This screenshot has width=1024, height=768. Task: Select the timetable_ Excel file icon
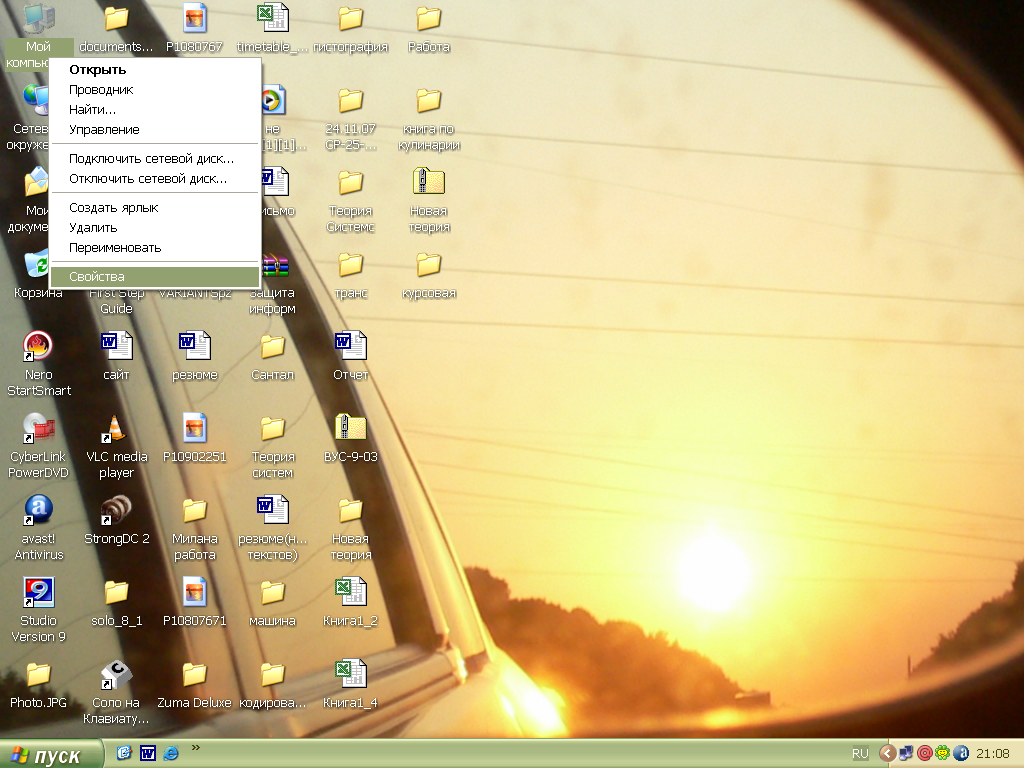(272, 18)
